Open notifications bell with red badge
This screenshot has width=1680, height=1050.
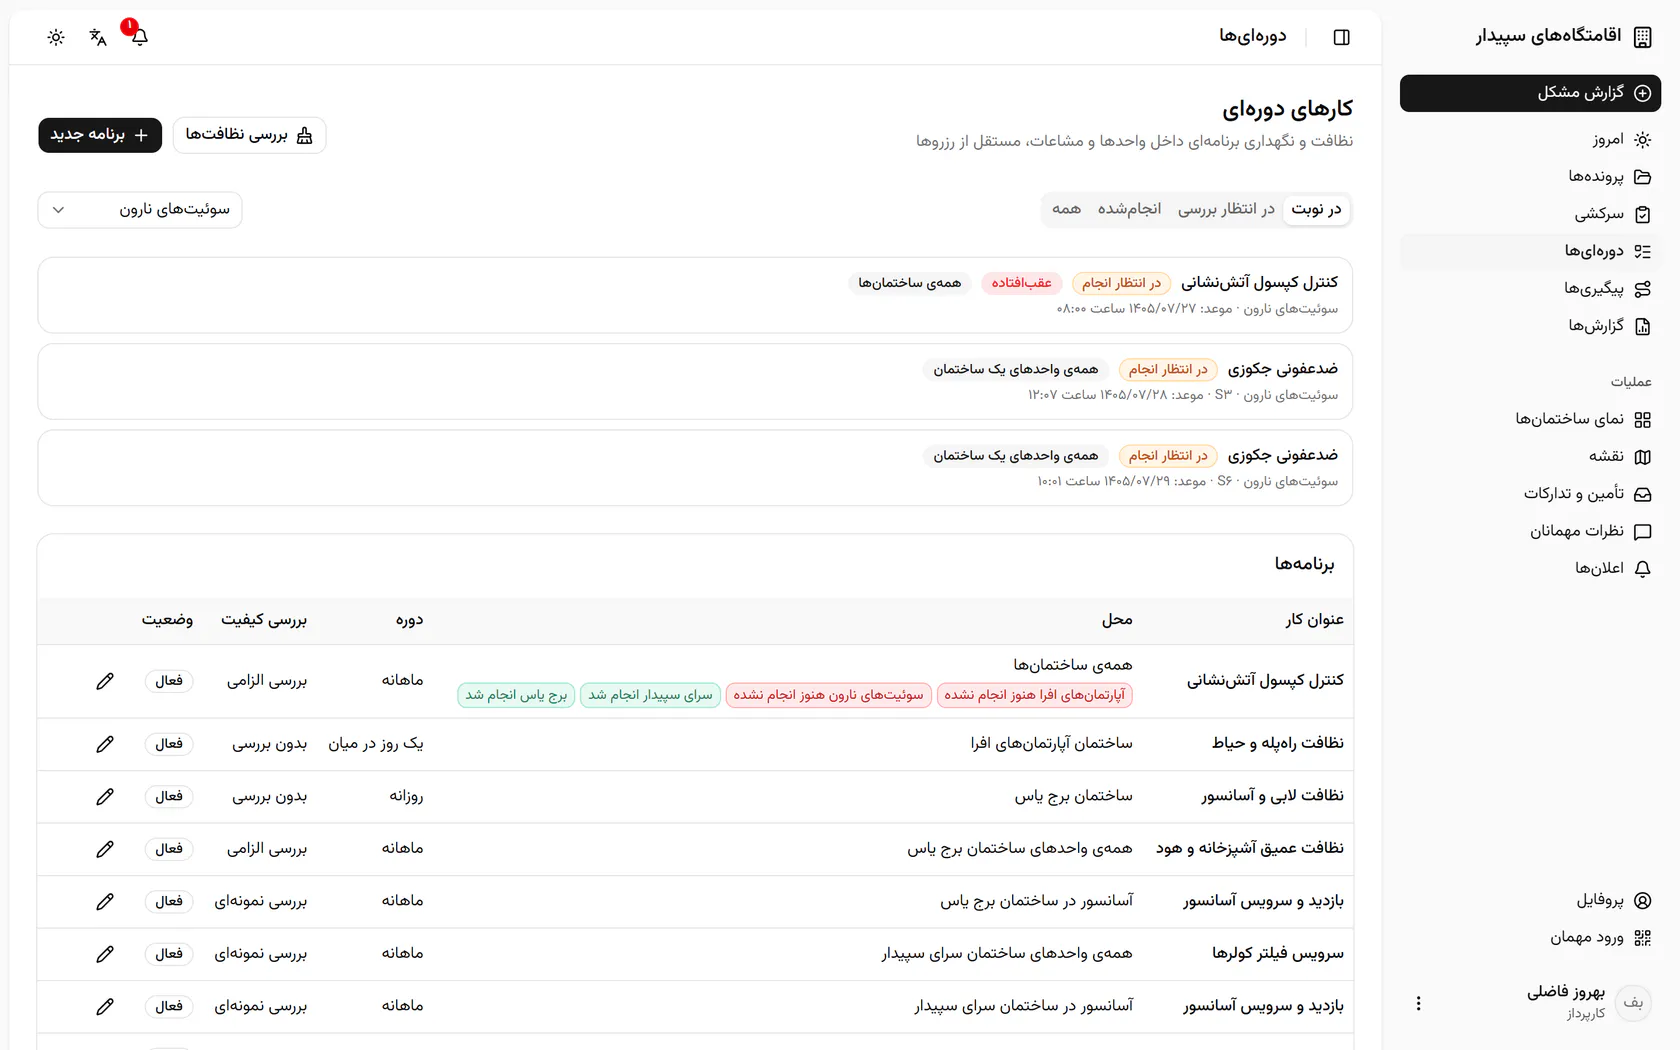[x=139, y=37]
